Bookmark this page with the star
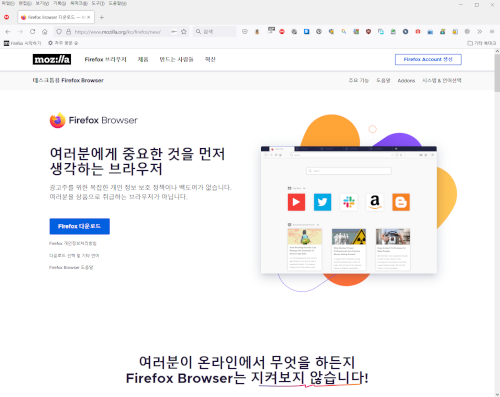This screenshot has width=500, height=397. point(184,32)
